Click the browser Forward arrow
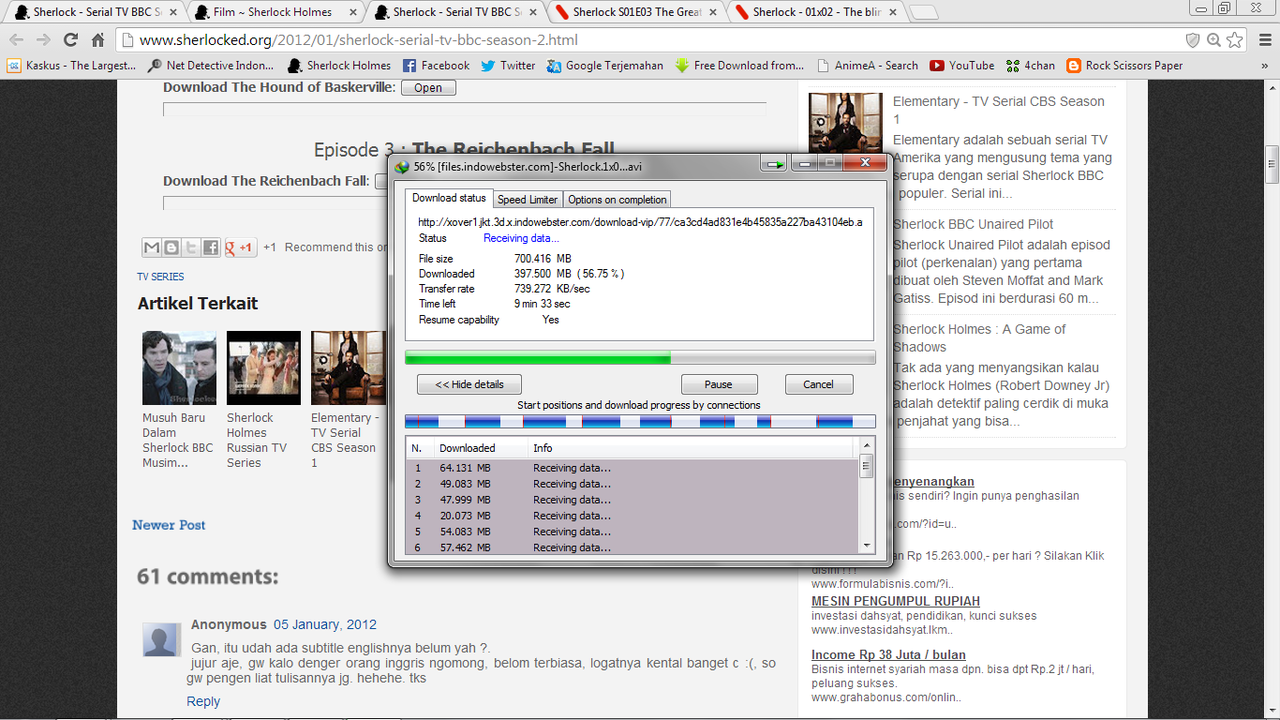1280x720 pixels. point(43,40)
